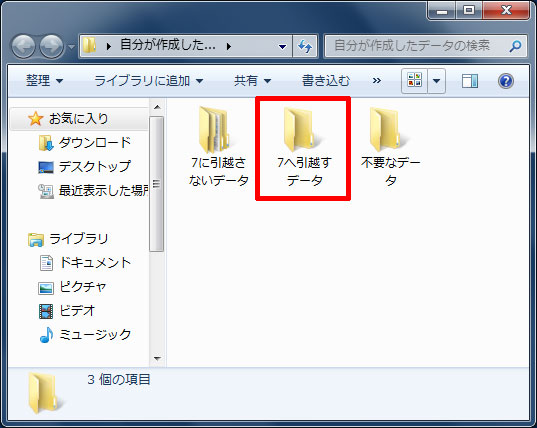Click the 7へ引越すデータ folder name
537x428 pixels.
[304, 171]
